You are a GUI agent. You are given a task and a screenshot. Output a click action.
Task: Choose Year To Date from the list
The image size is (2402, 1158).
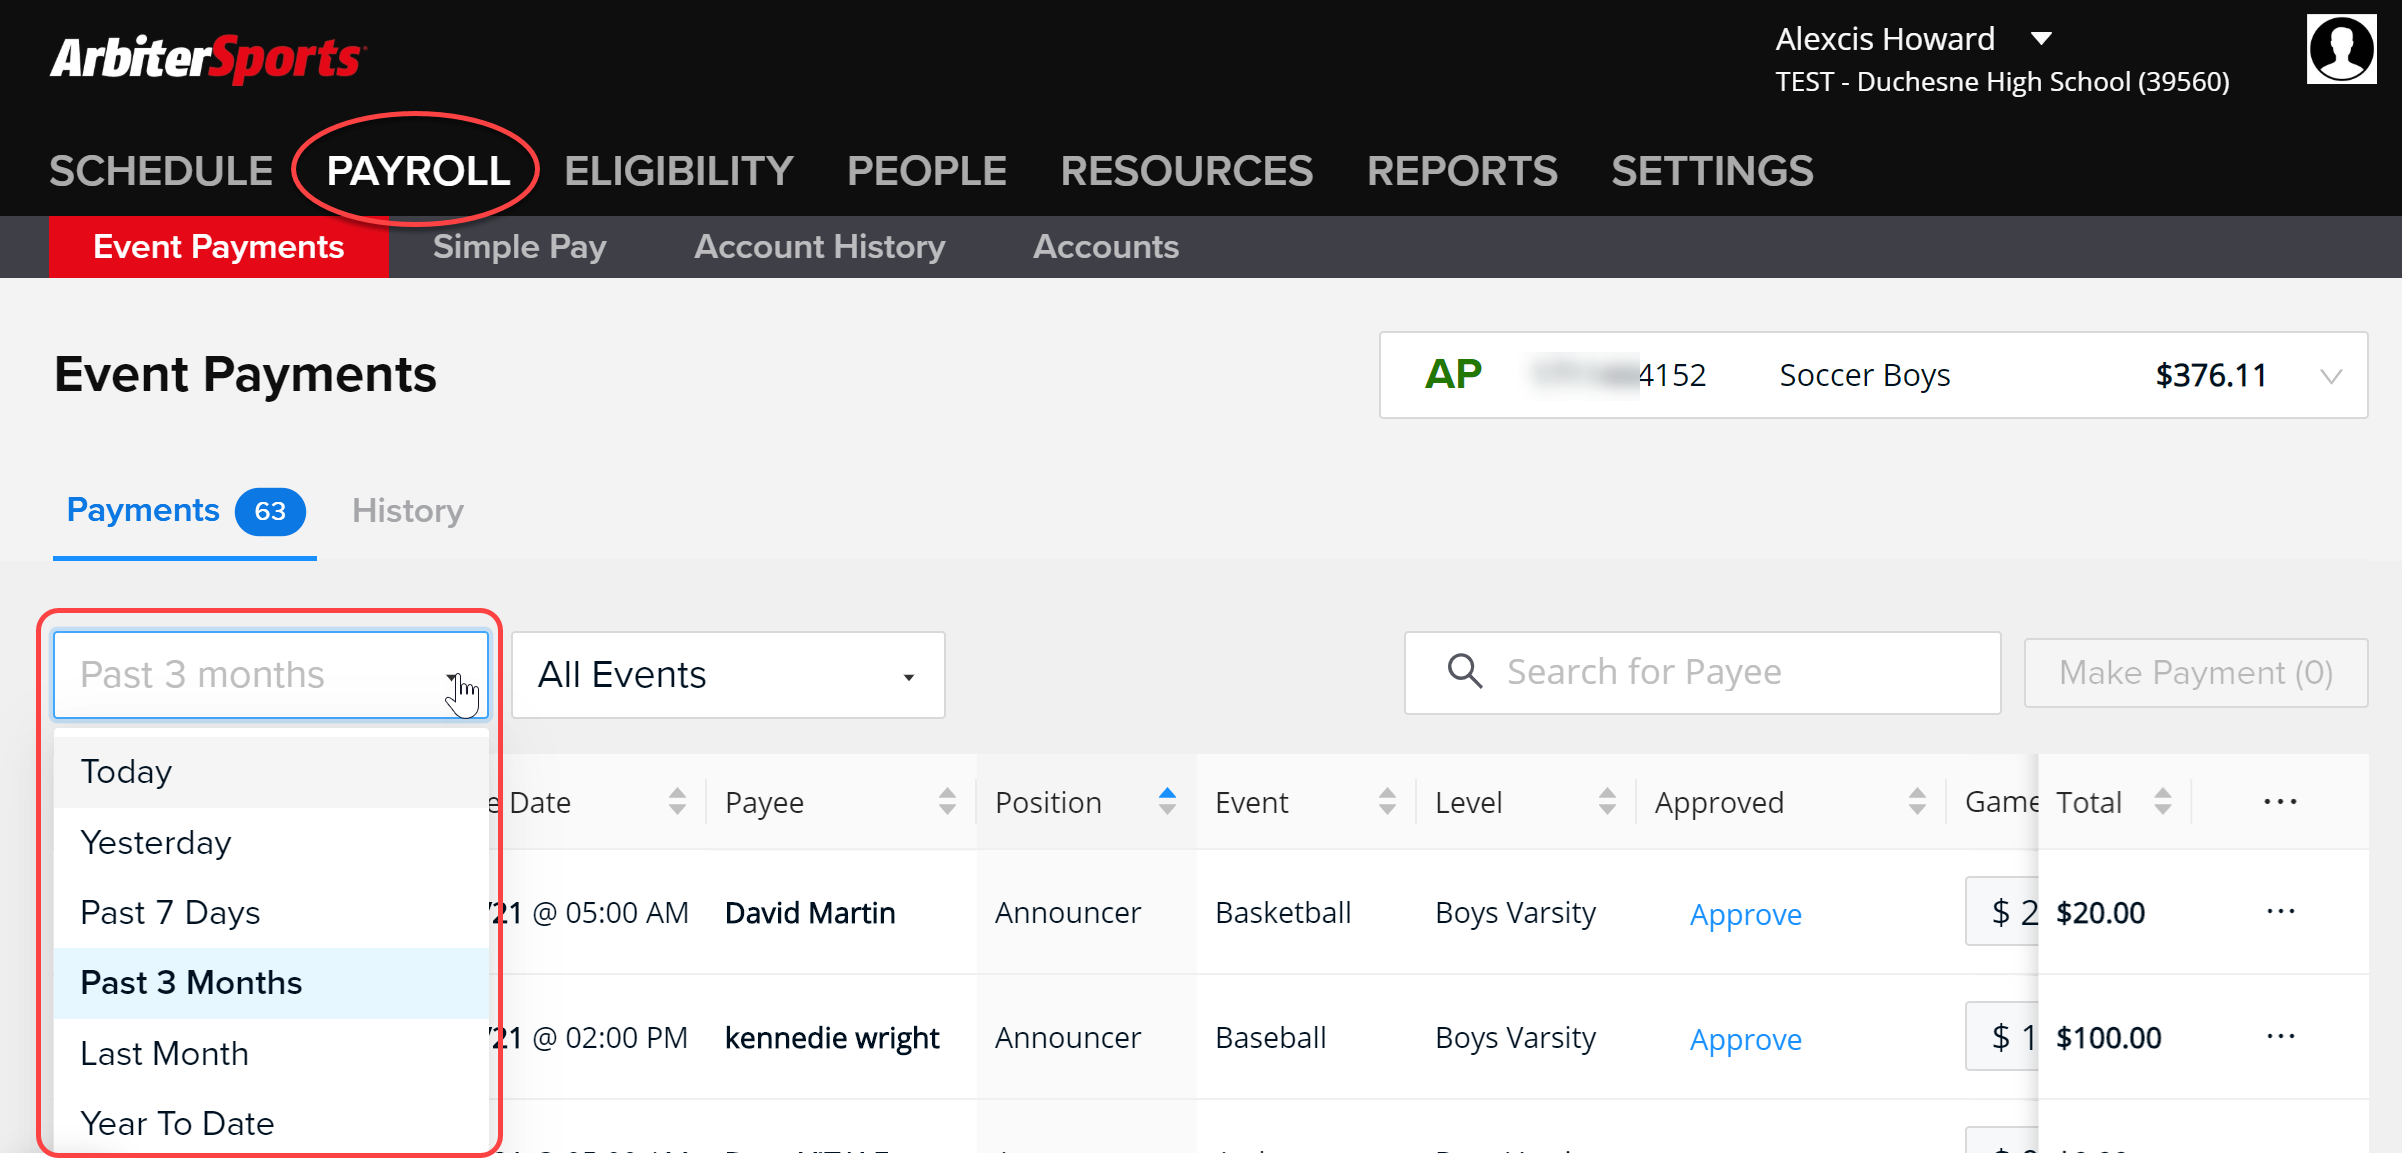tap(271, 1124)
